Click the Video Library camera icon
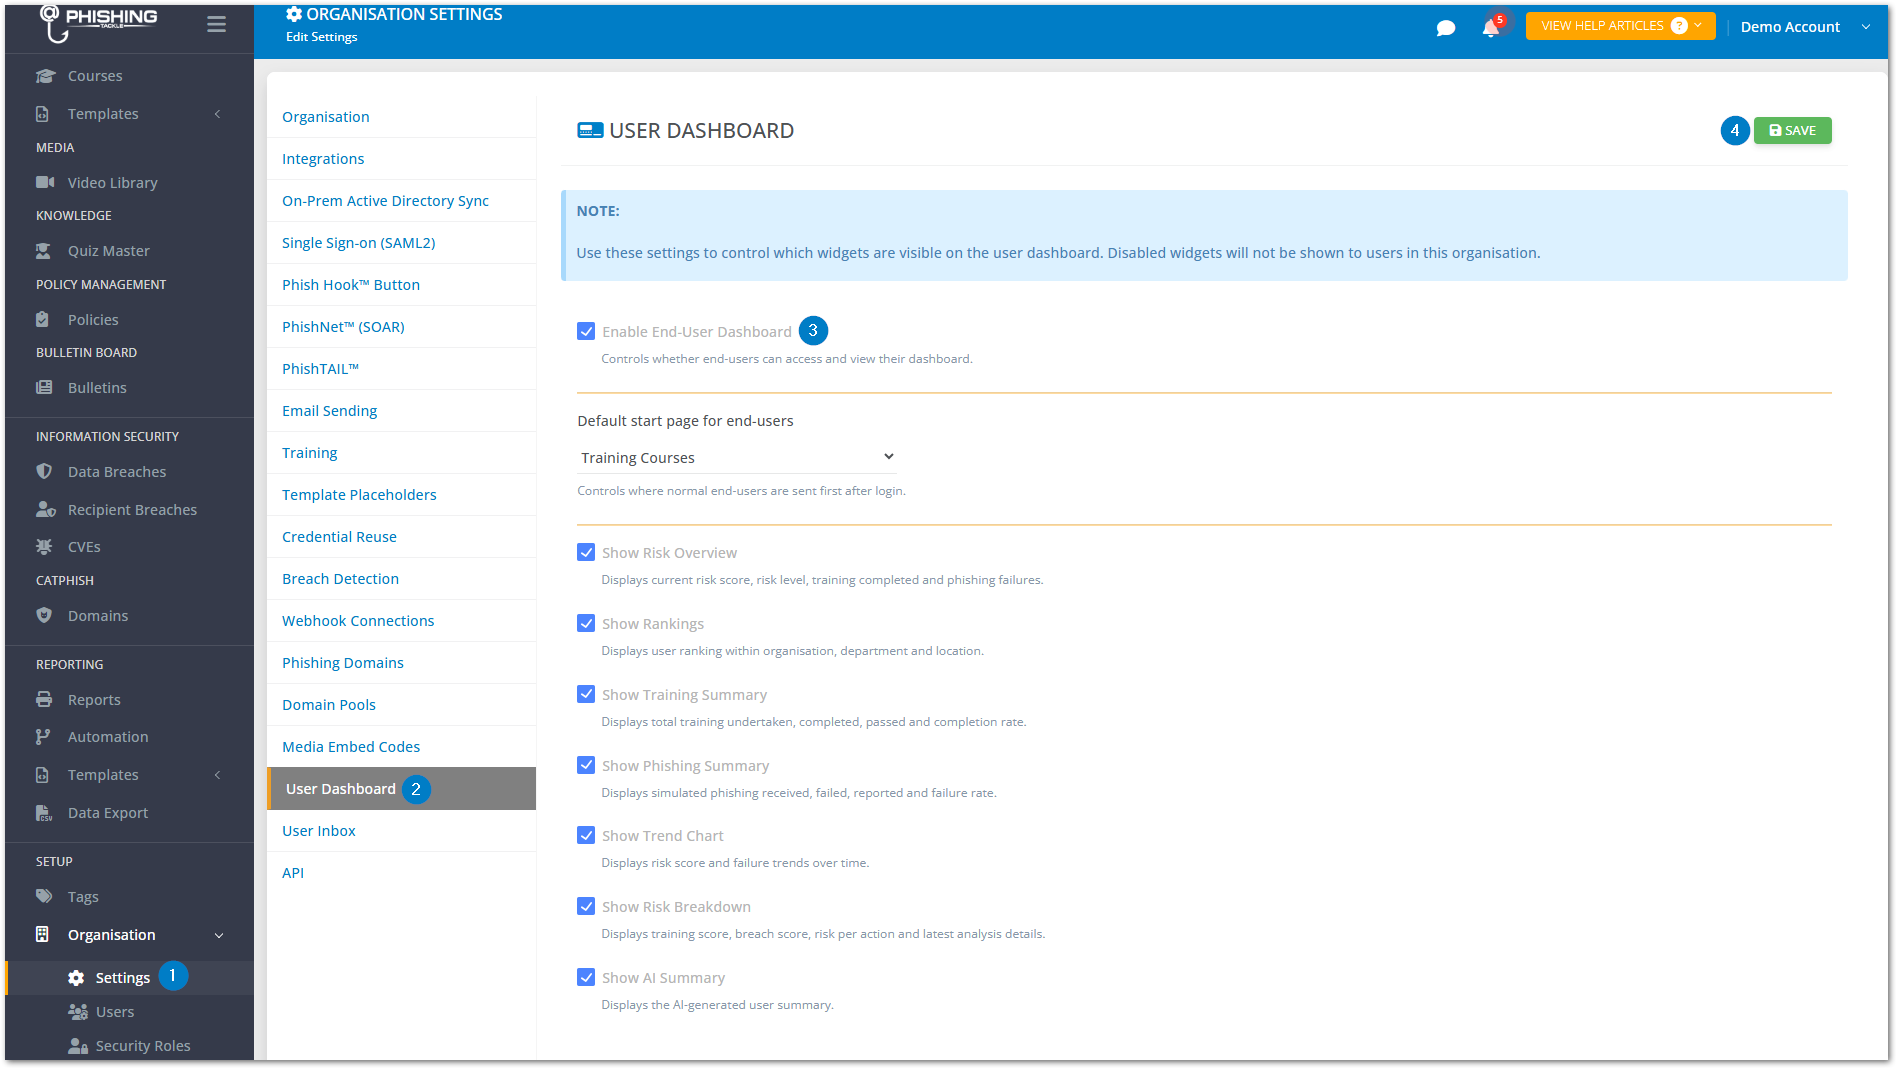Image resolution: width=1897 pixels, height=1069 pixels. 45,182
